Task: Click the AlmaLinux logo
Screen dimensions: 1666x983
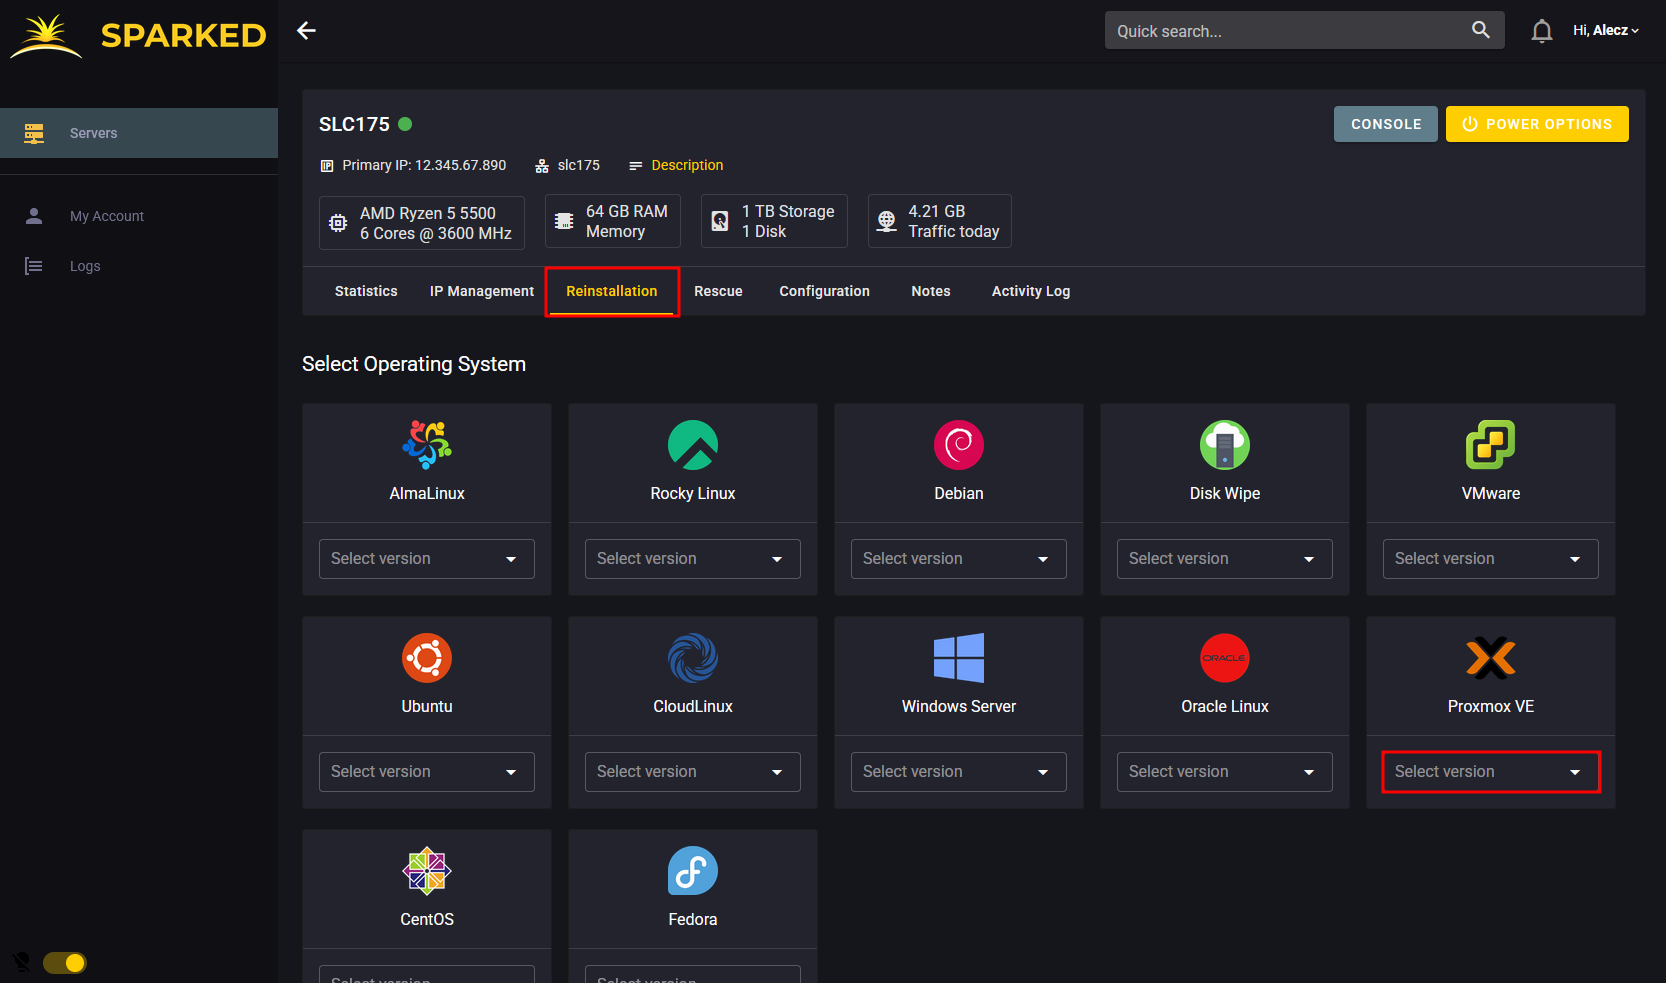Action: (x=427, y=445)
